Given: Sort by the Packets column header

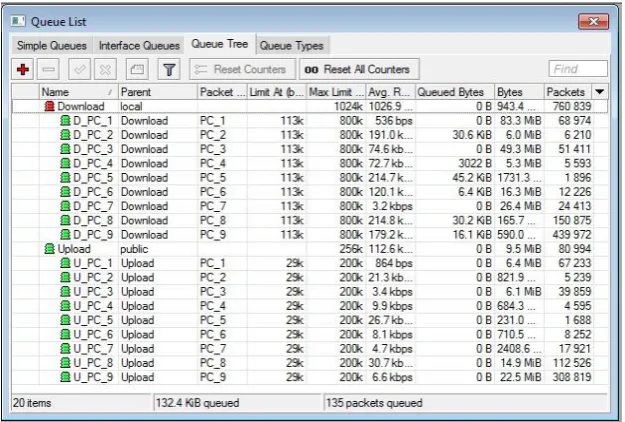Looking at the screenshot, I should pos(569,92).
